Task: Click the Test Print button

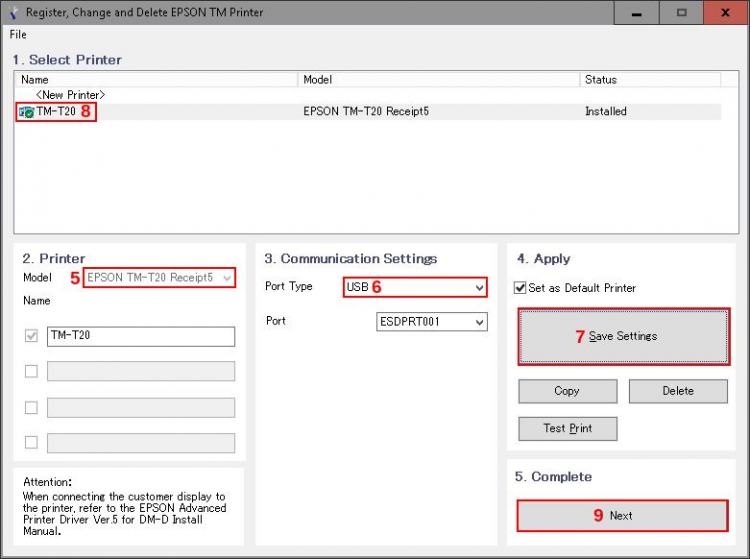Action: (568, 428)
